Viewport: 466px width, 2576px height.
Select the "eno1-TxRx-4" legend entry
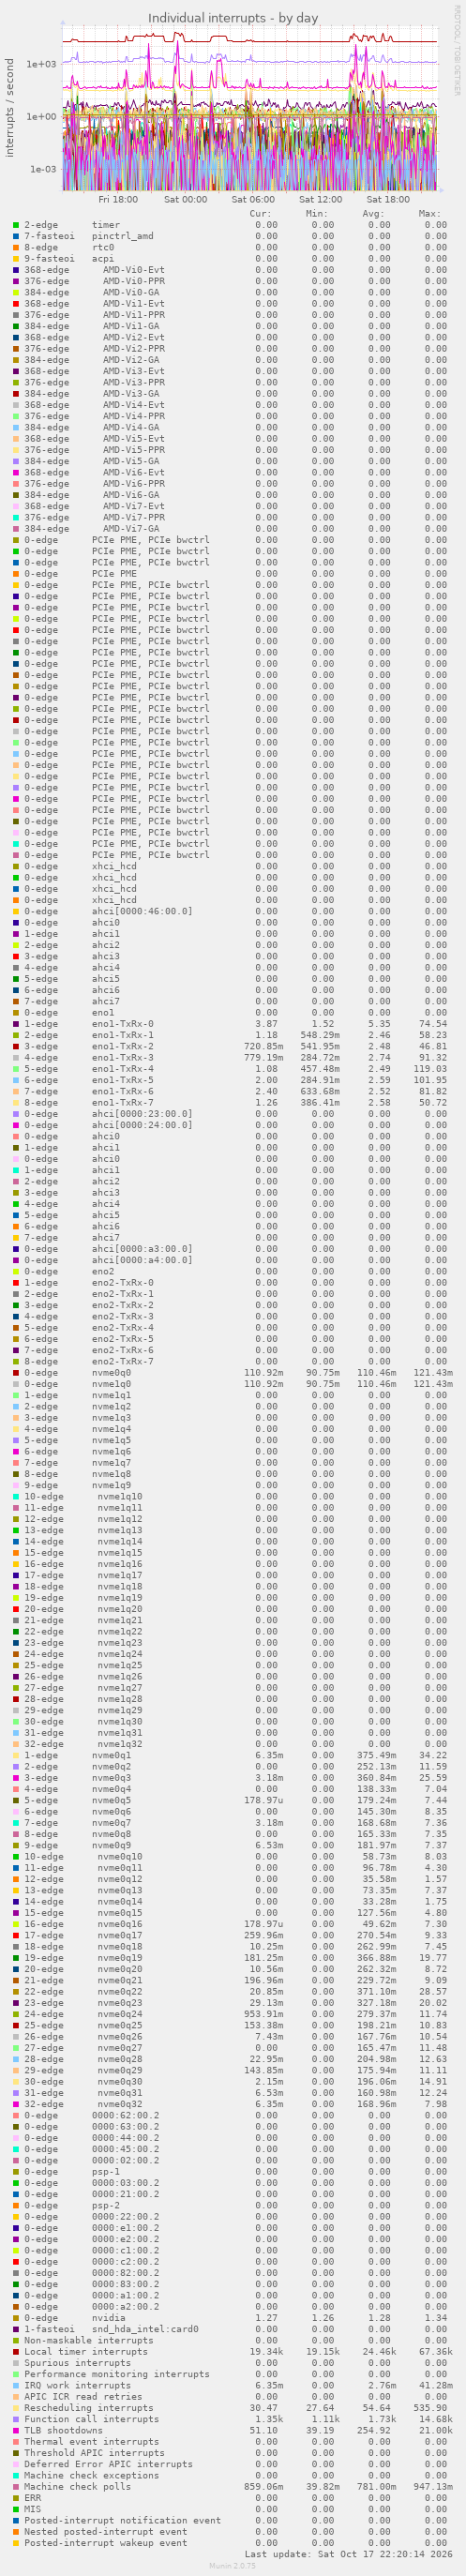click(123, 1069)
